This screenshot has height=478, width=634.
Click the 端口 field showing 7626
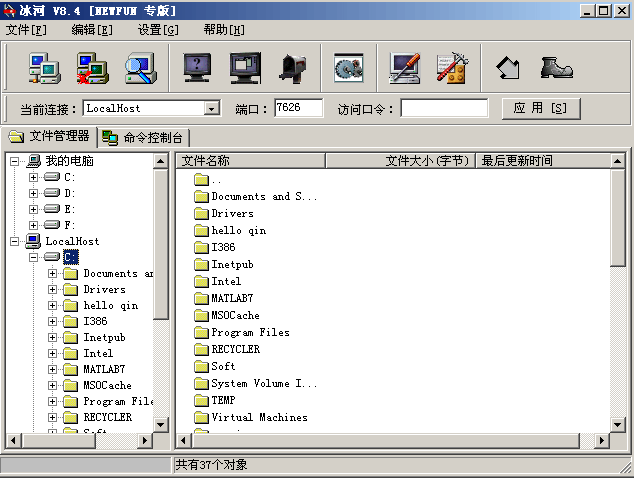(x=298, y=108)
